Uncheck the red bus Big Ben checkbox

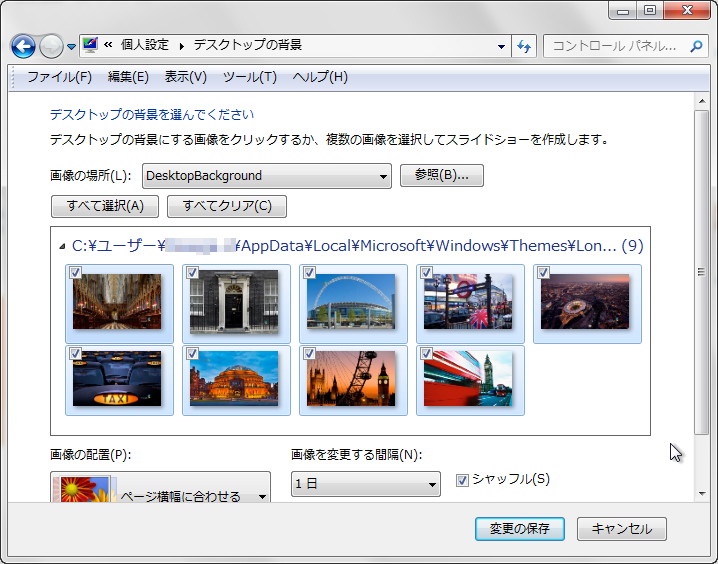coord(426,354)
